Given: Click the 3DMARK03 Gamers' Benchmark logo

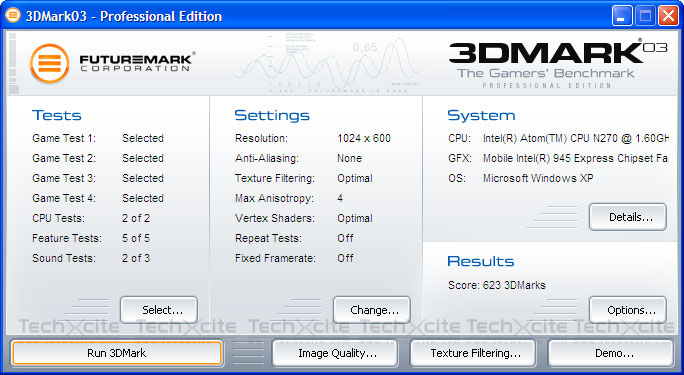Looking at the screenshot, I should pos(557,65).
